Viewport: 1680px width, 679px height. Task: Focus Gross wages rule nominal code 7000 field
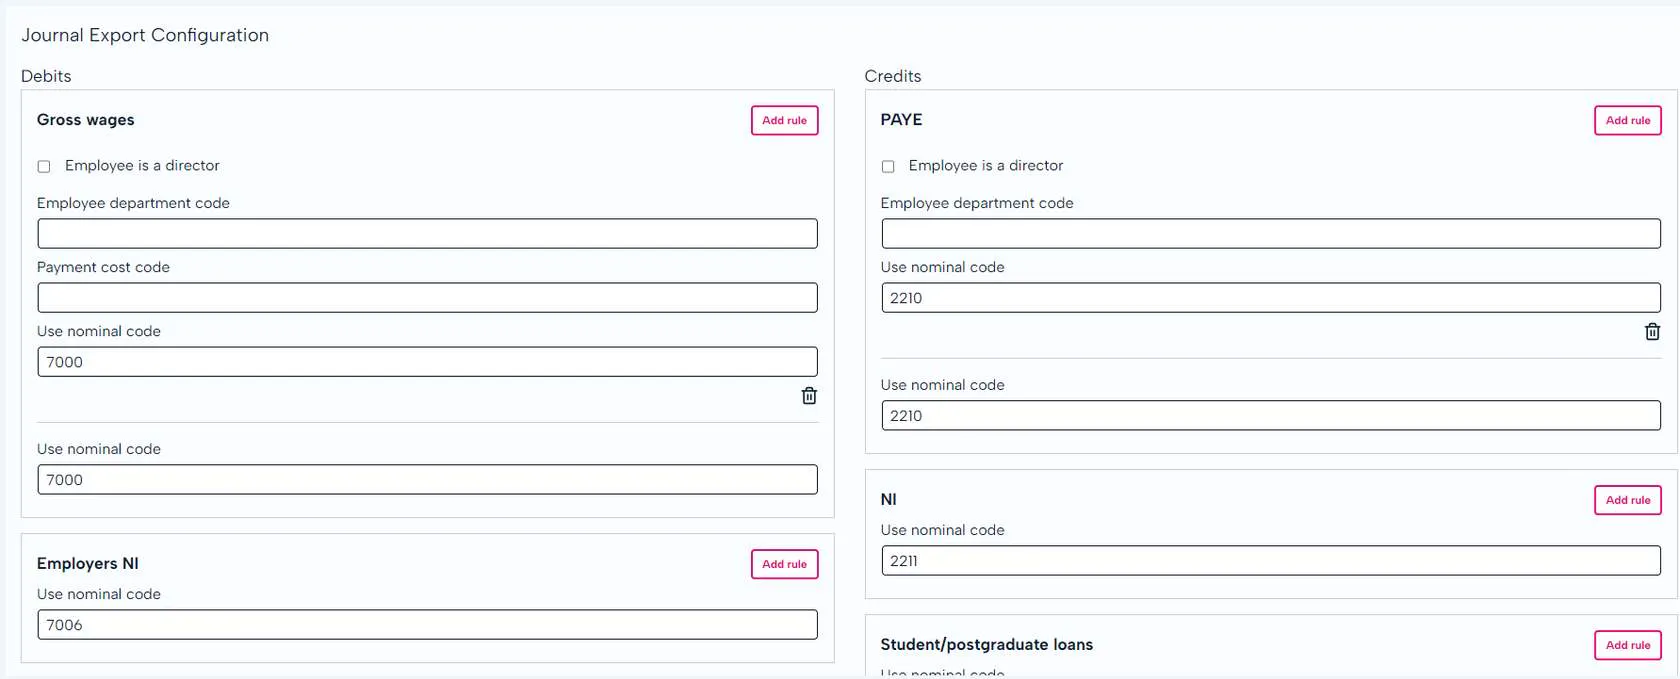coord(427,362)
